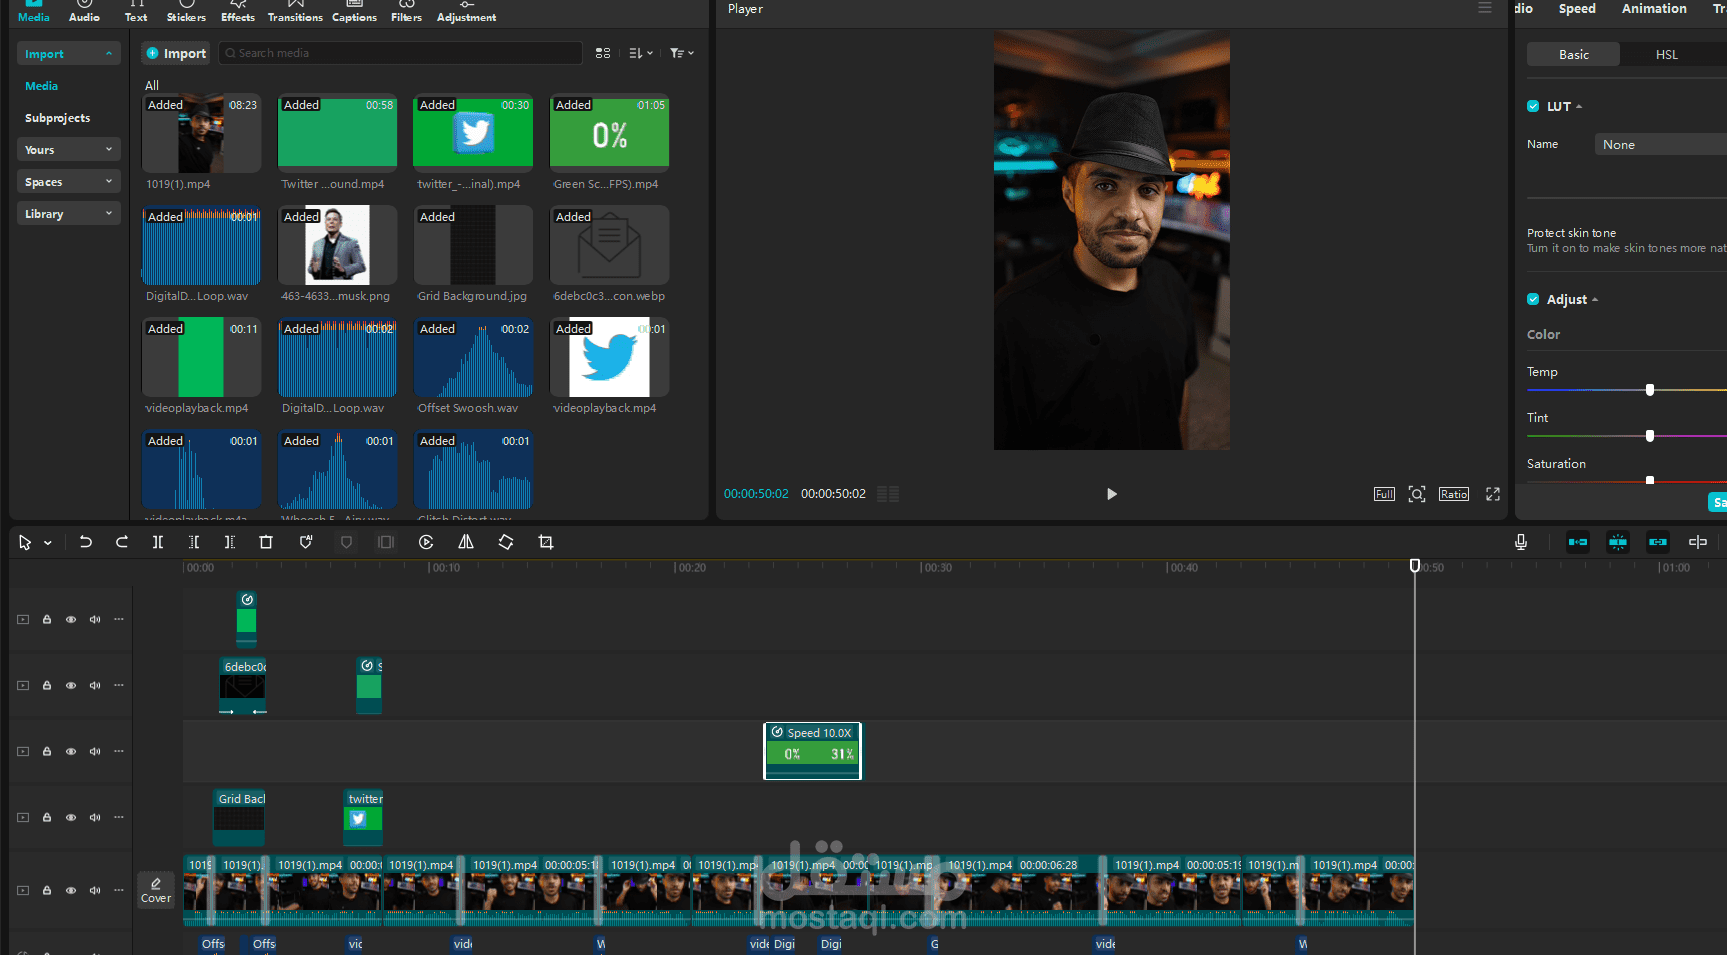Select the Crop tool
The width and height of the screenshot is (1727, 955).
[x=546, y=542]
